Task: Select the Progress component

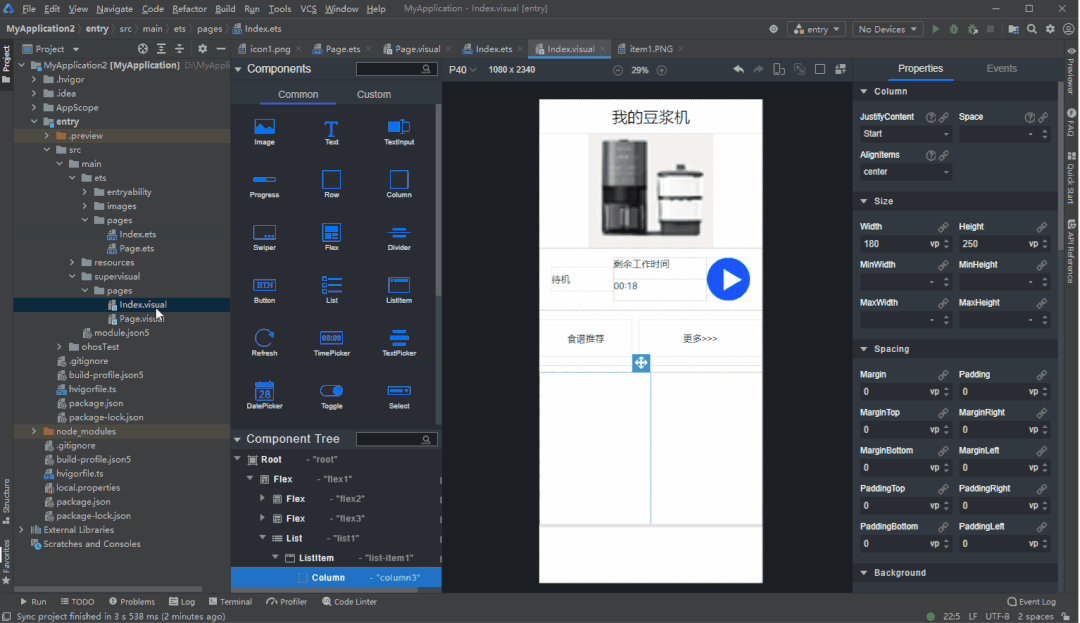Action: coord(264,184)
